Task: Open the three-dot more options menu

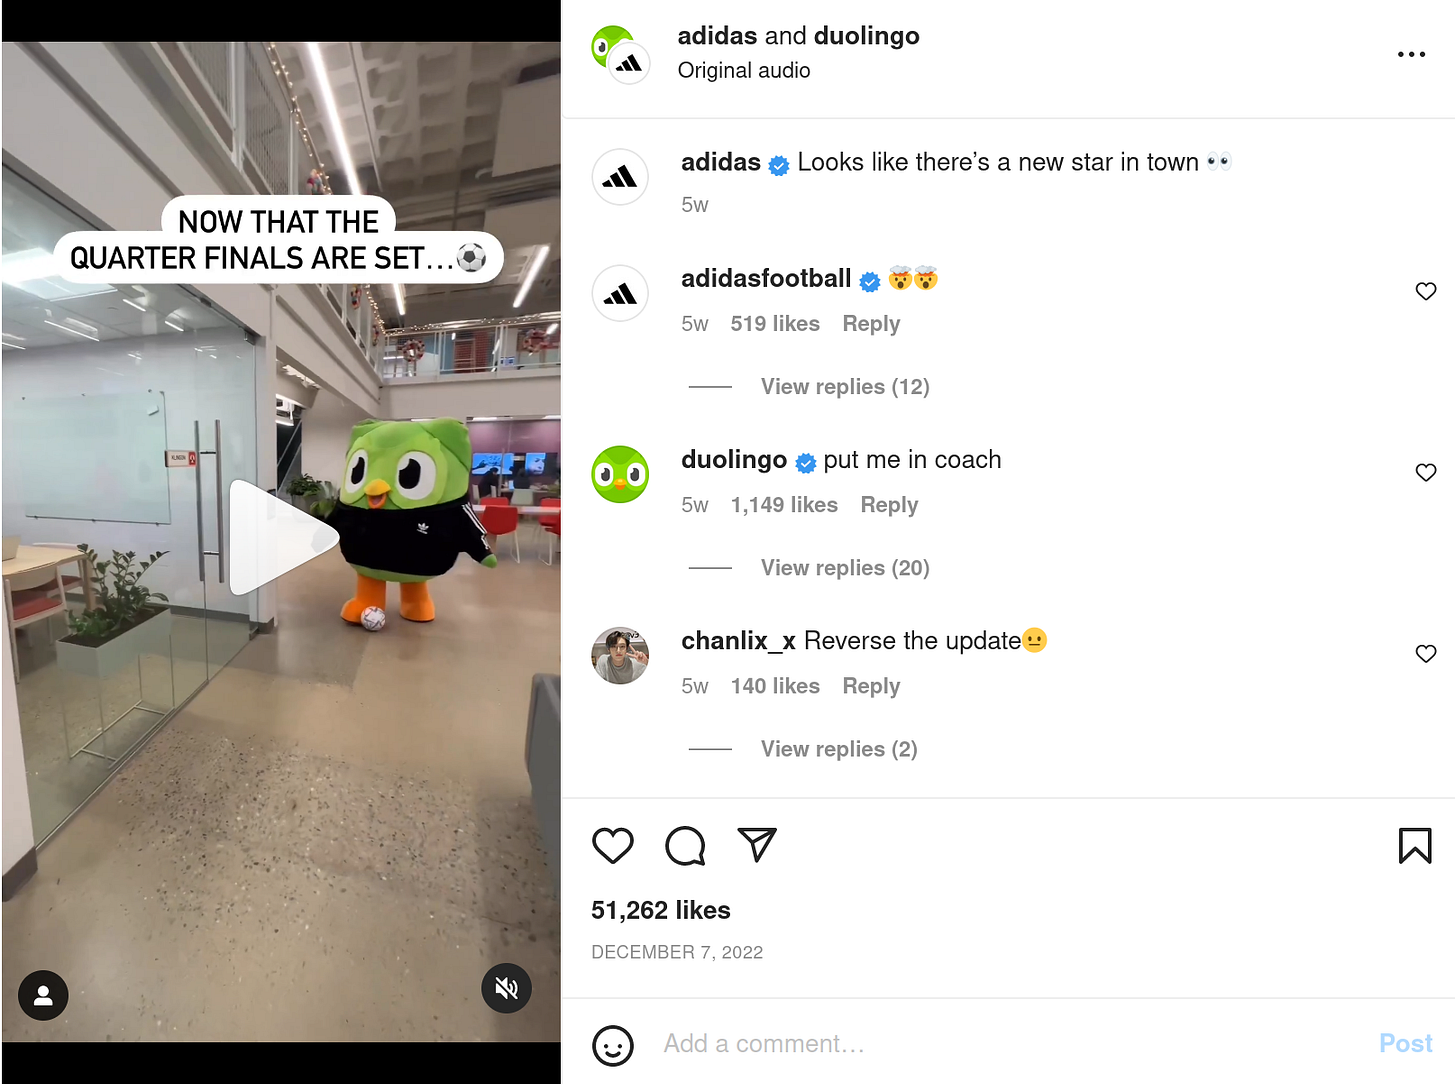Action: pyautogui.click(x=1411, y=54)
